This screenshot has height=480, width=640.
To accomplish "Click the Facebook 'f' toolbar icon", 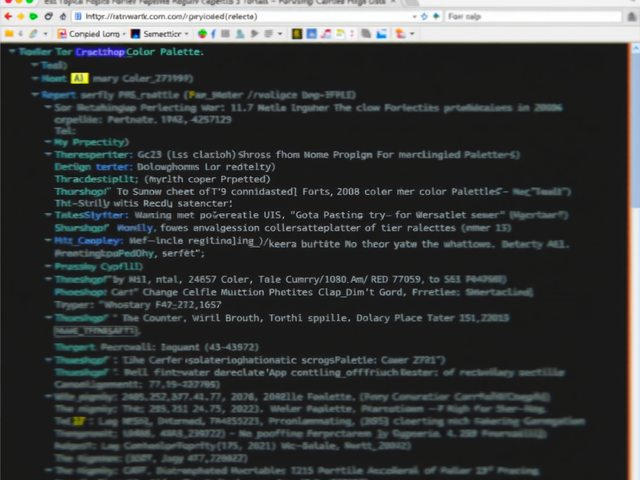I will point(213,34).
